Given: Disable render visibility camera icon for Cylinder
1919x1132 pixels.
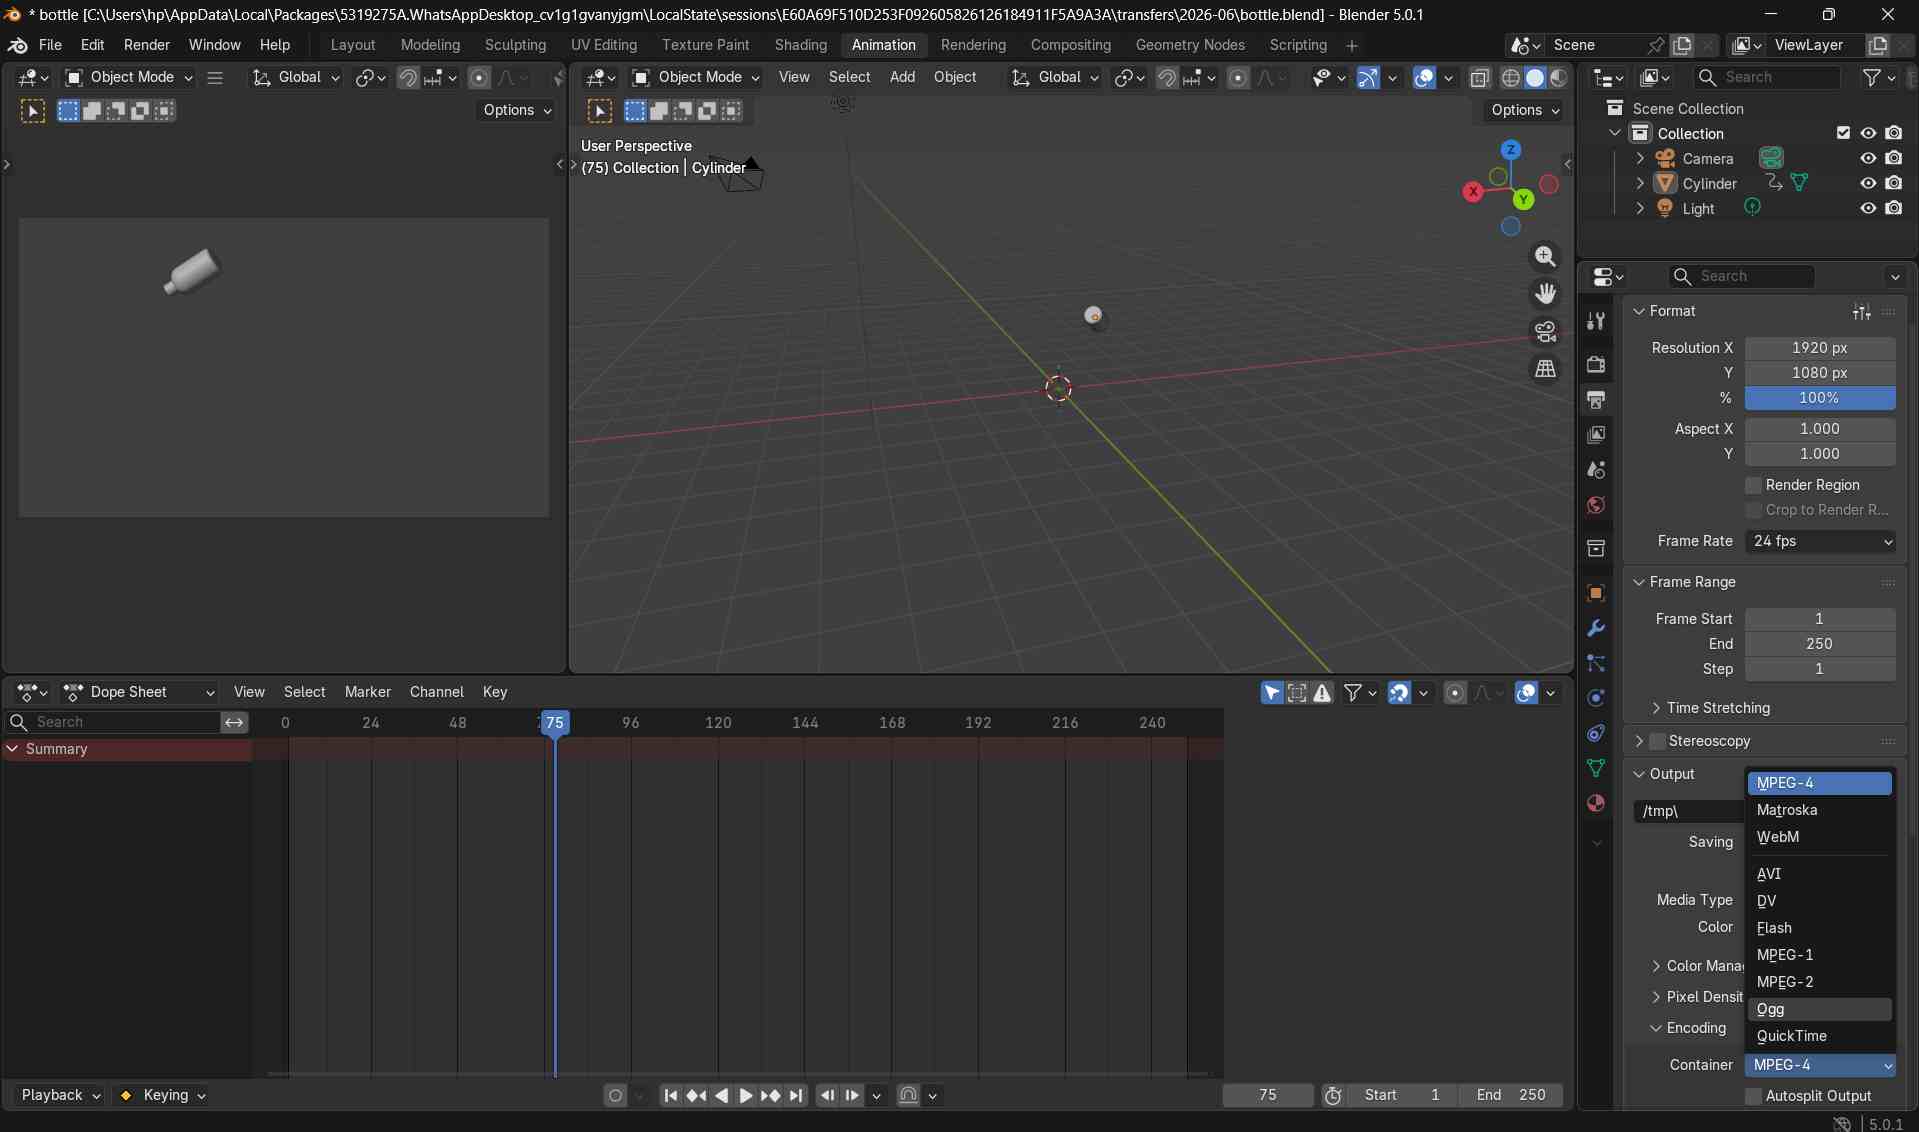Looking at the screenshot, I should 1894,183.
